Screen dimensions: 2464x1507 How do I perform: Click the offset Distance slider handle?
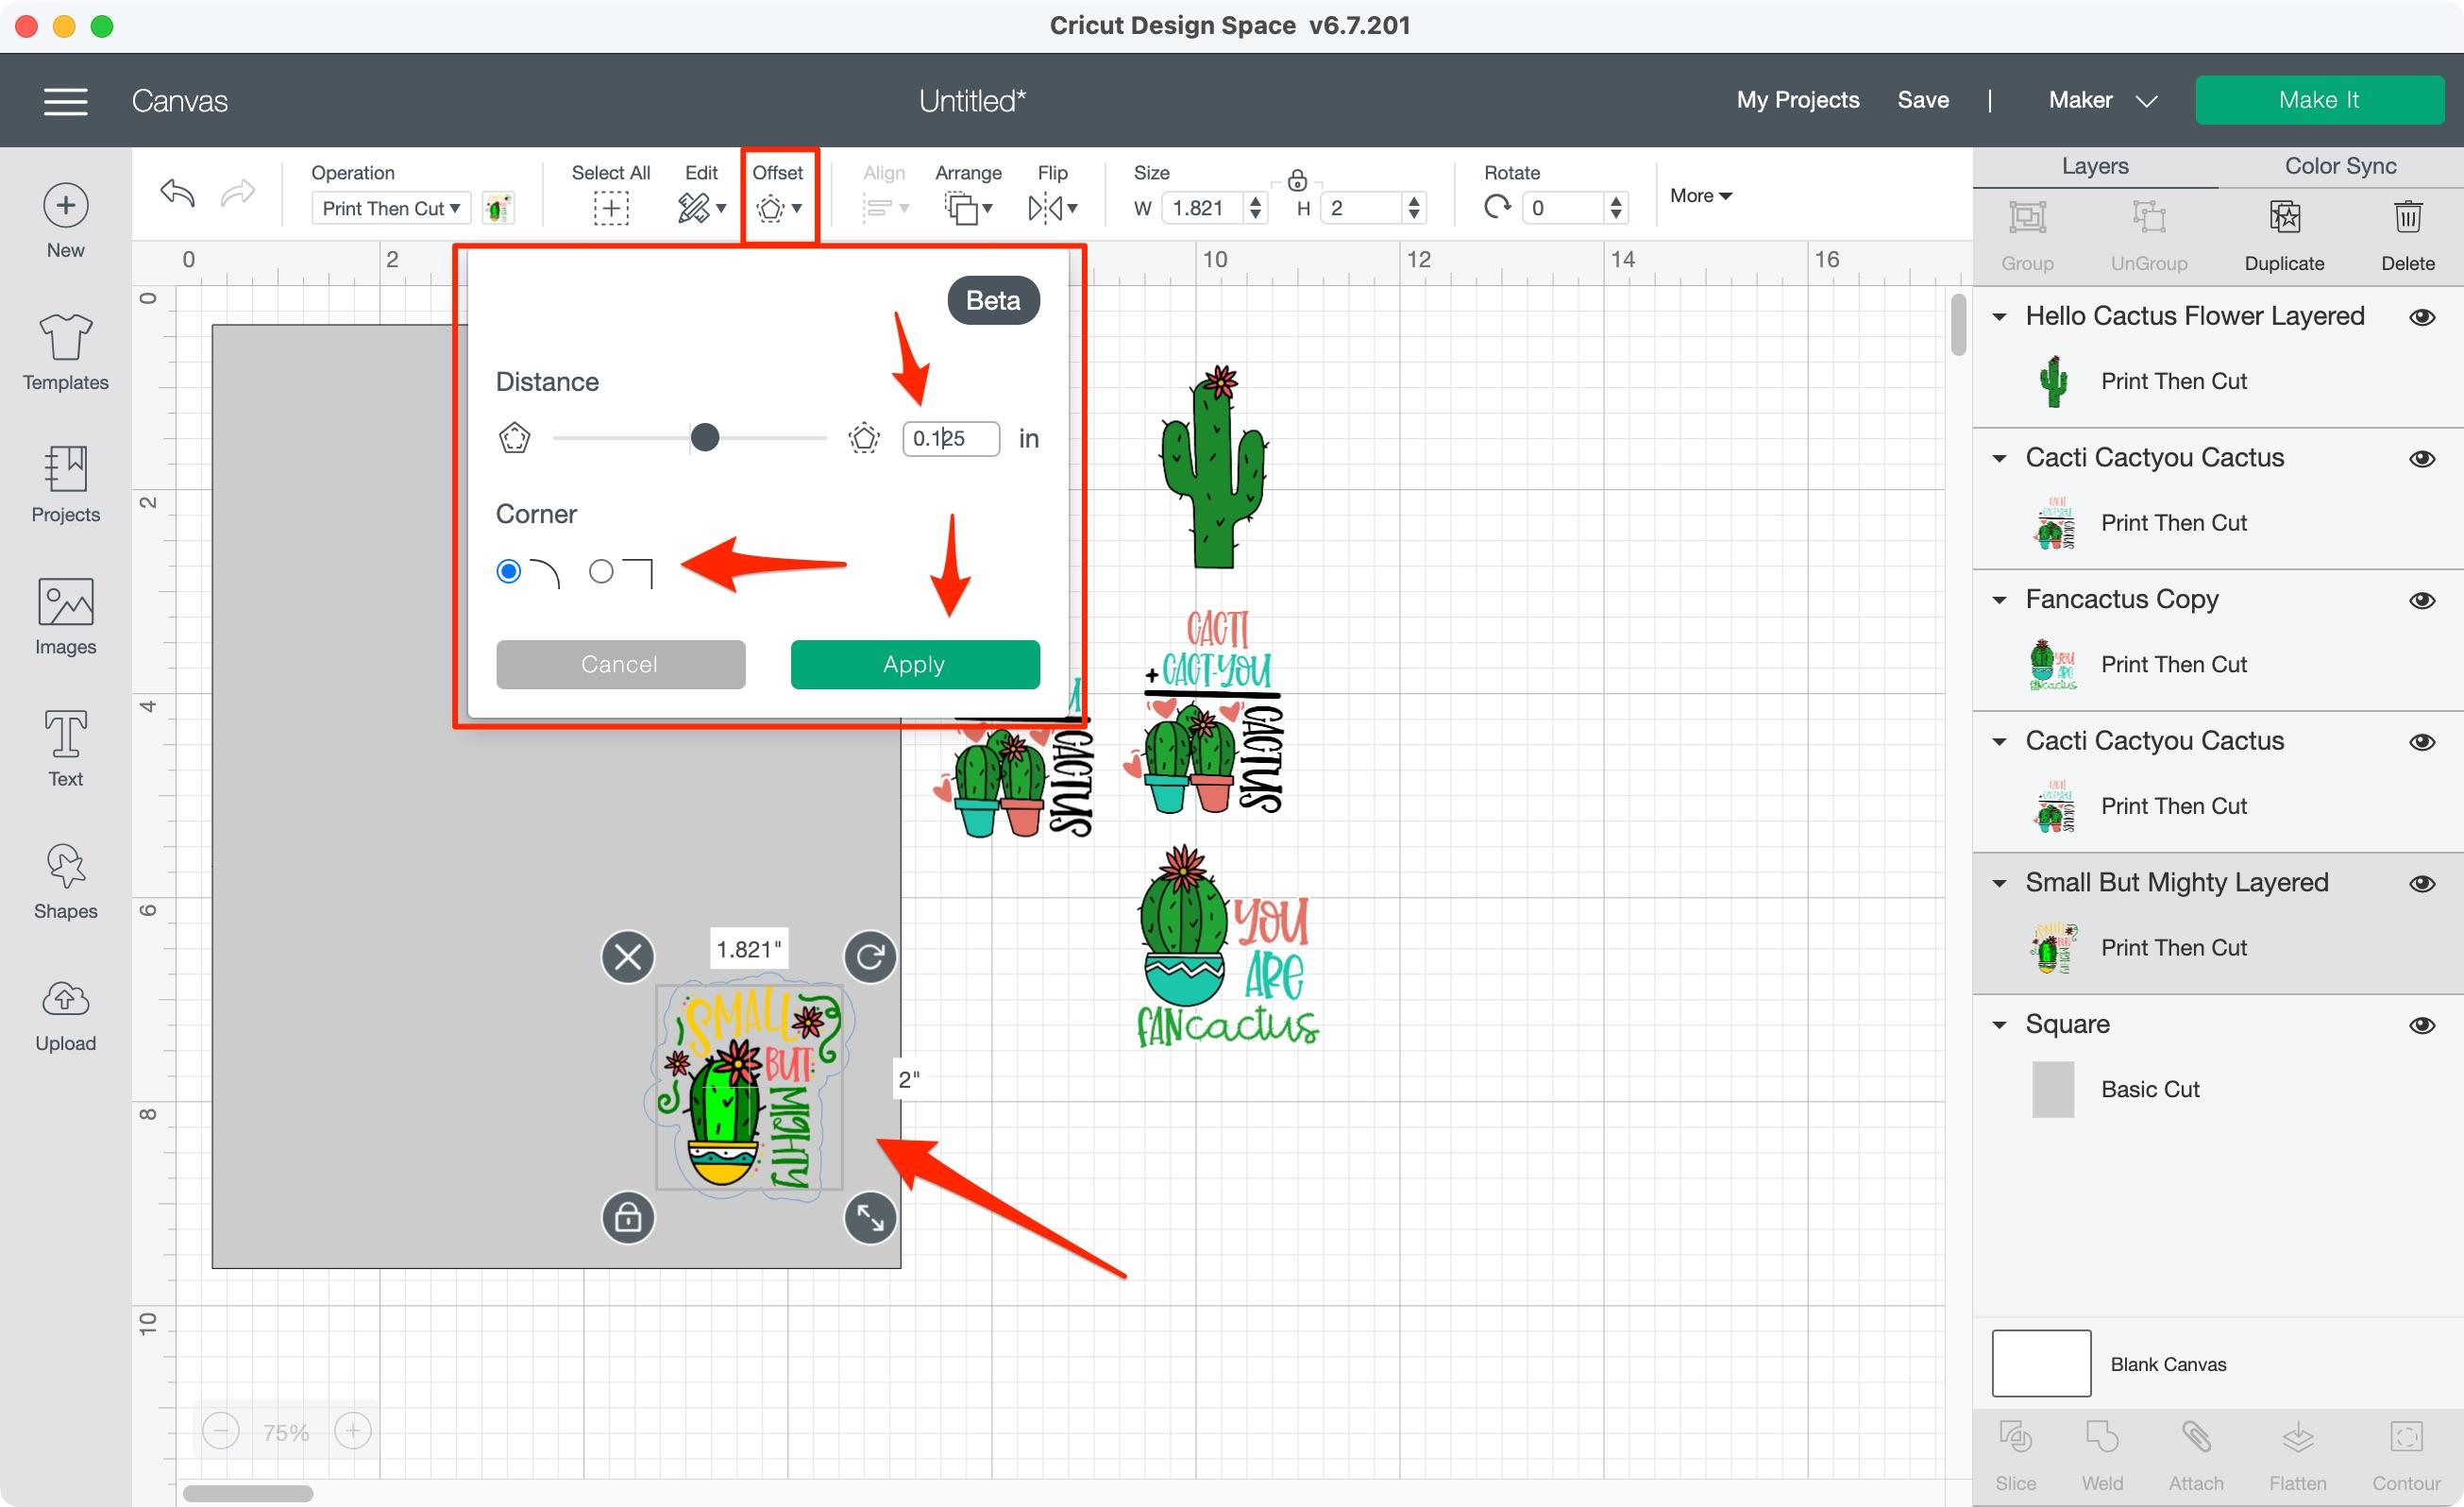705,437
